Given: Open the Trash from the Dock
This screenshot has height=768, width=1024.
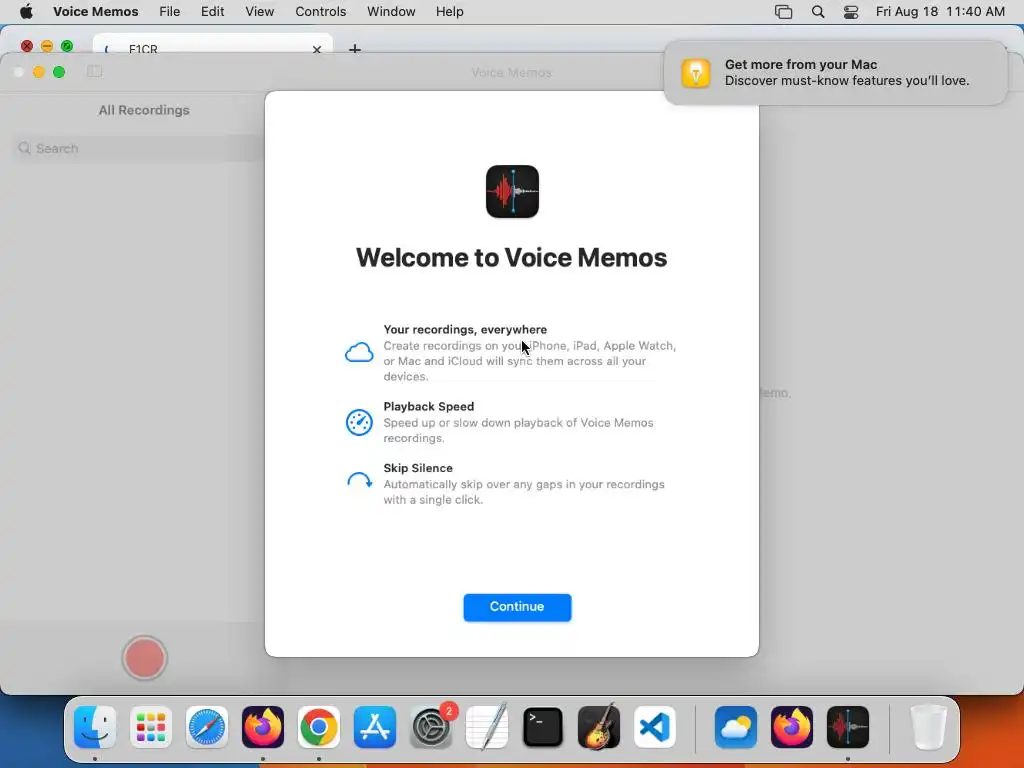Looking at the screenshot, I should (x=928, y=727).
